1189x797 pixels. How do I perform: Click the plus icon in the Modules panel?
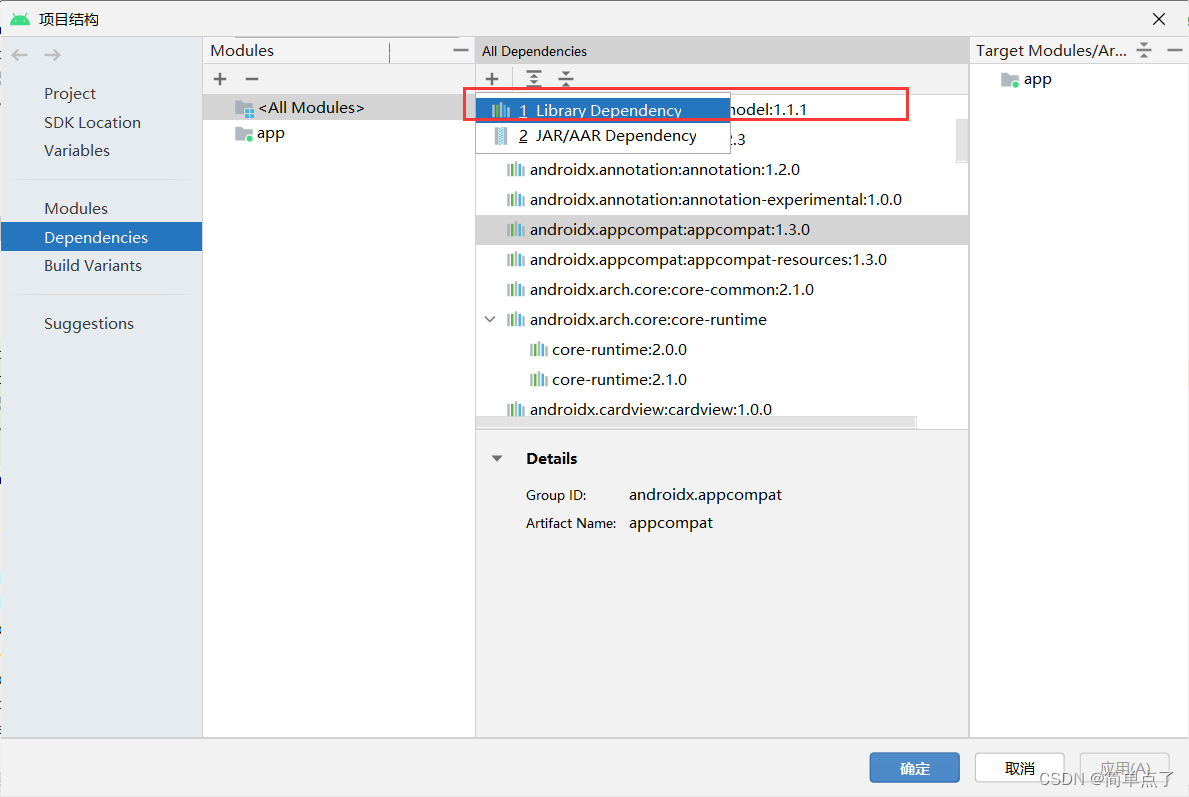pyautogui.click(x=219, y=78)
